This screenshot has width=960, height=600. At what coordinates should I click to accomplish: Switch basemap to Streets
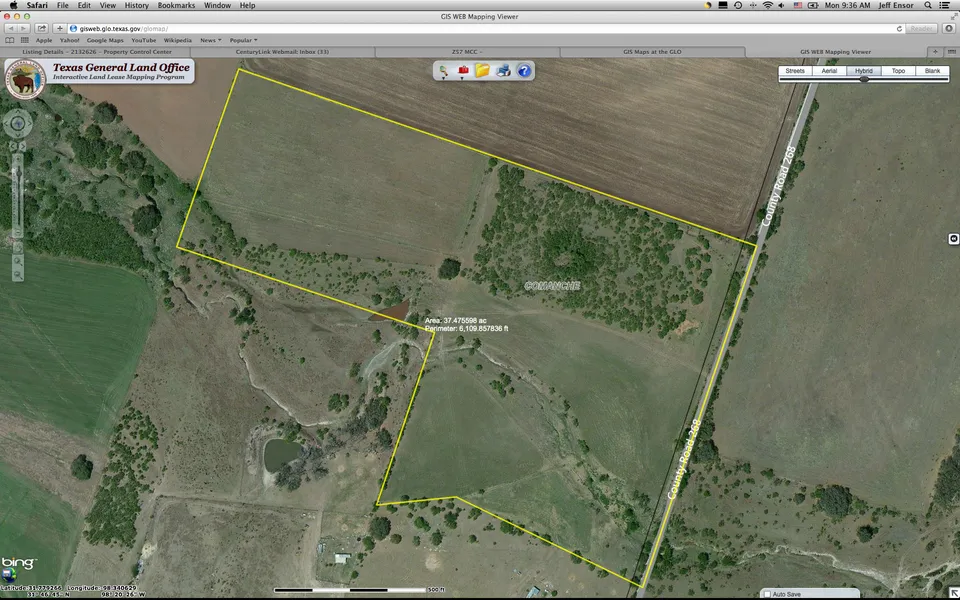[x=795, y=71]
